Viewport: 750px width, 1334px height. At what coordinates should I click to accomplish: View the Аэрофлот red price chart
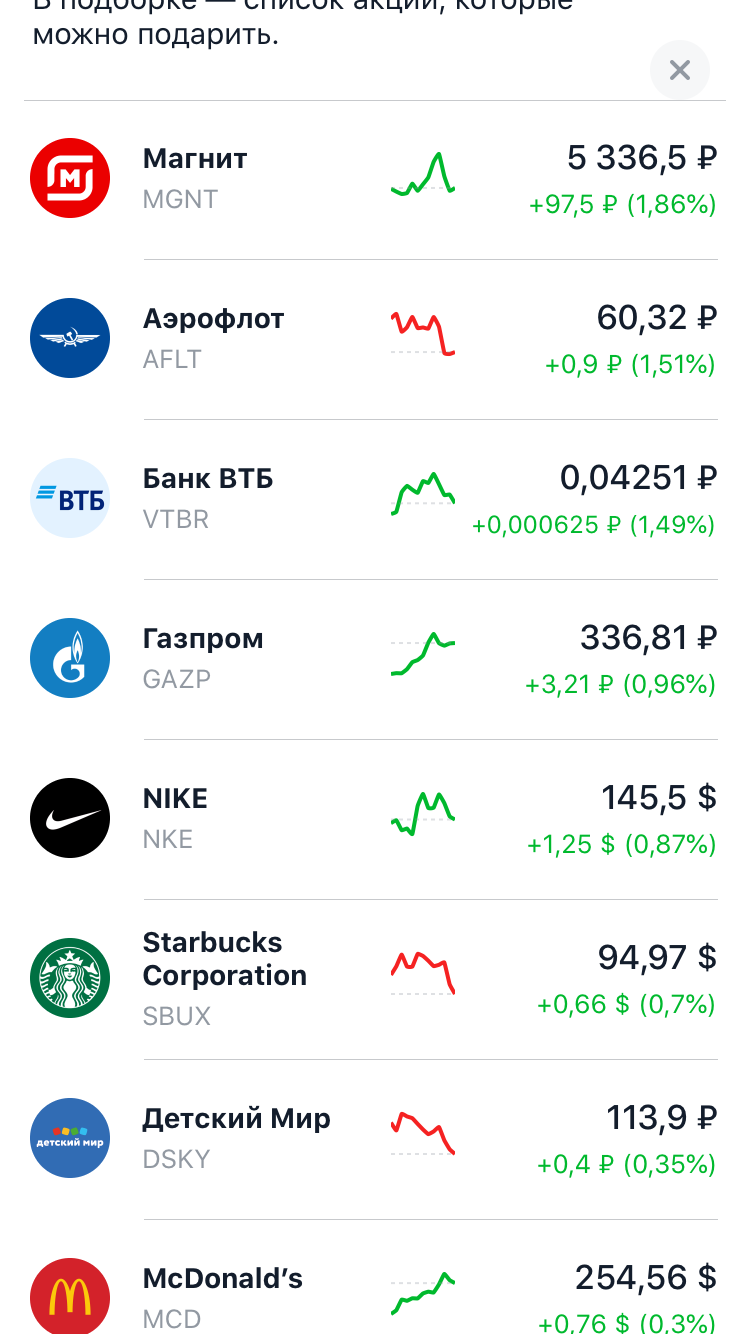coord(423,333)
